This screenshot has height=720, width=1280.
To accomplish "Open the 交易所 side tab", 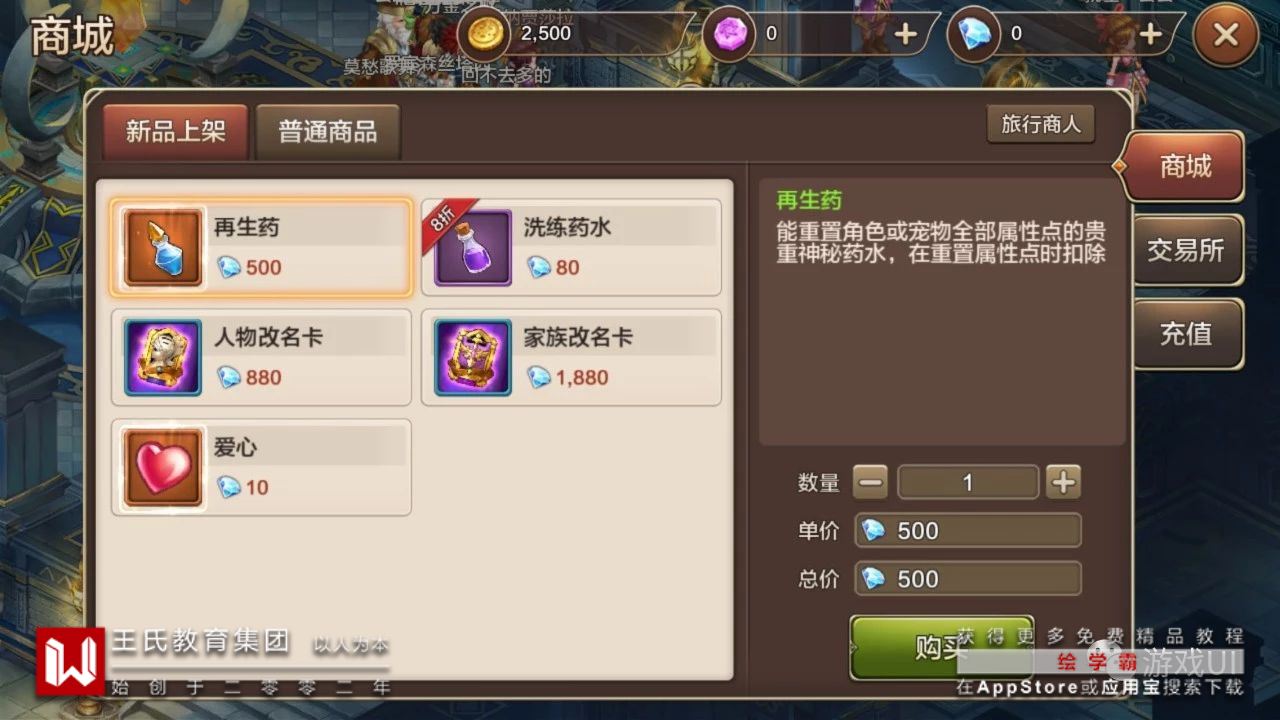I will pos(1186,250).
